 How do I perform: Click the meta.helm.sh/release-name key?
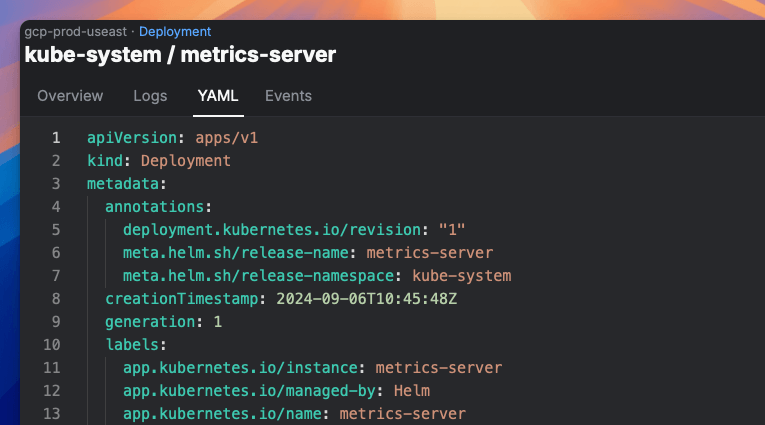coord(240,253)
